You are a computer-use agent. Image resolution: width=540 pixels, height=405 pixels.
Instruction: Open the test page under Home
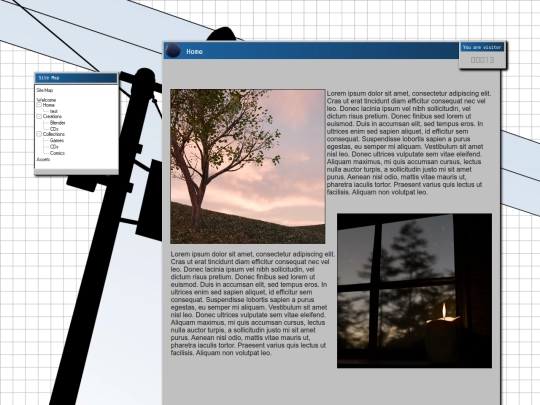tap(54, 111)
